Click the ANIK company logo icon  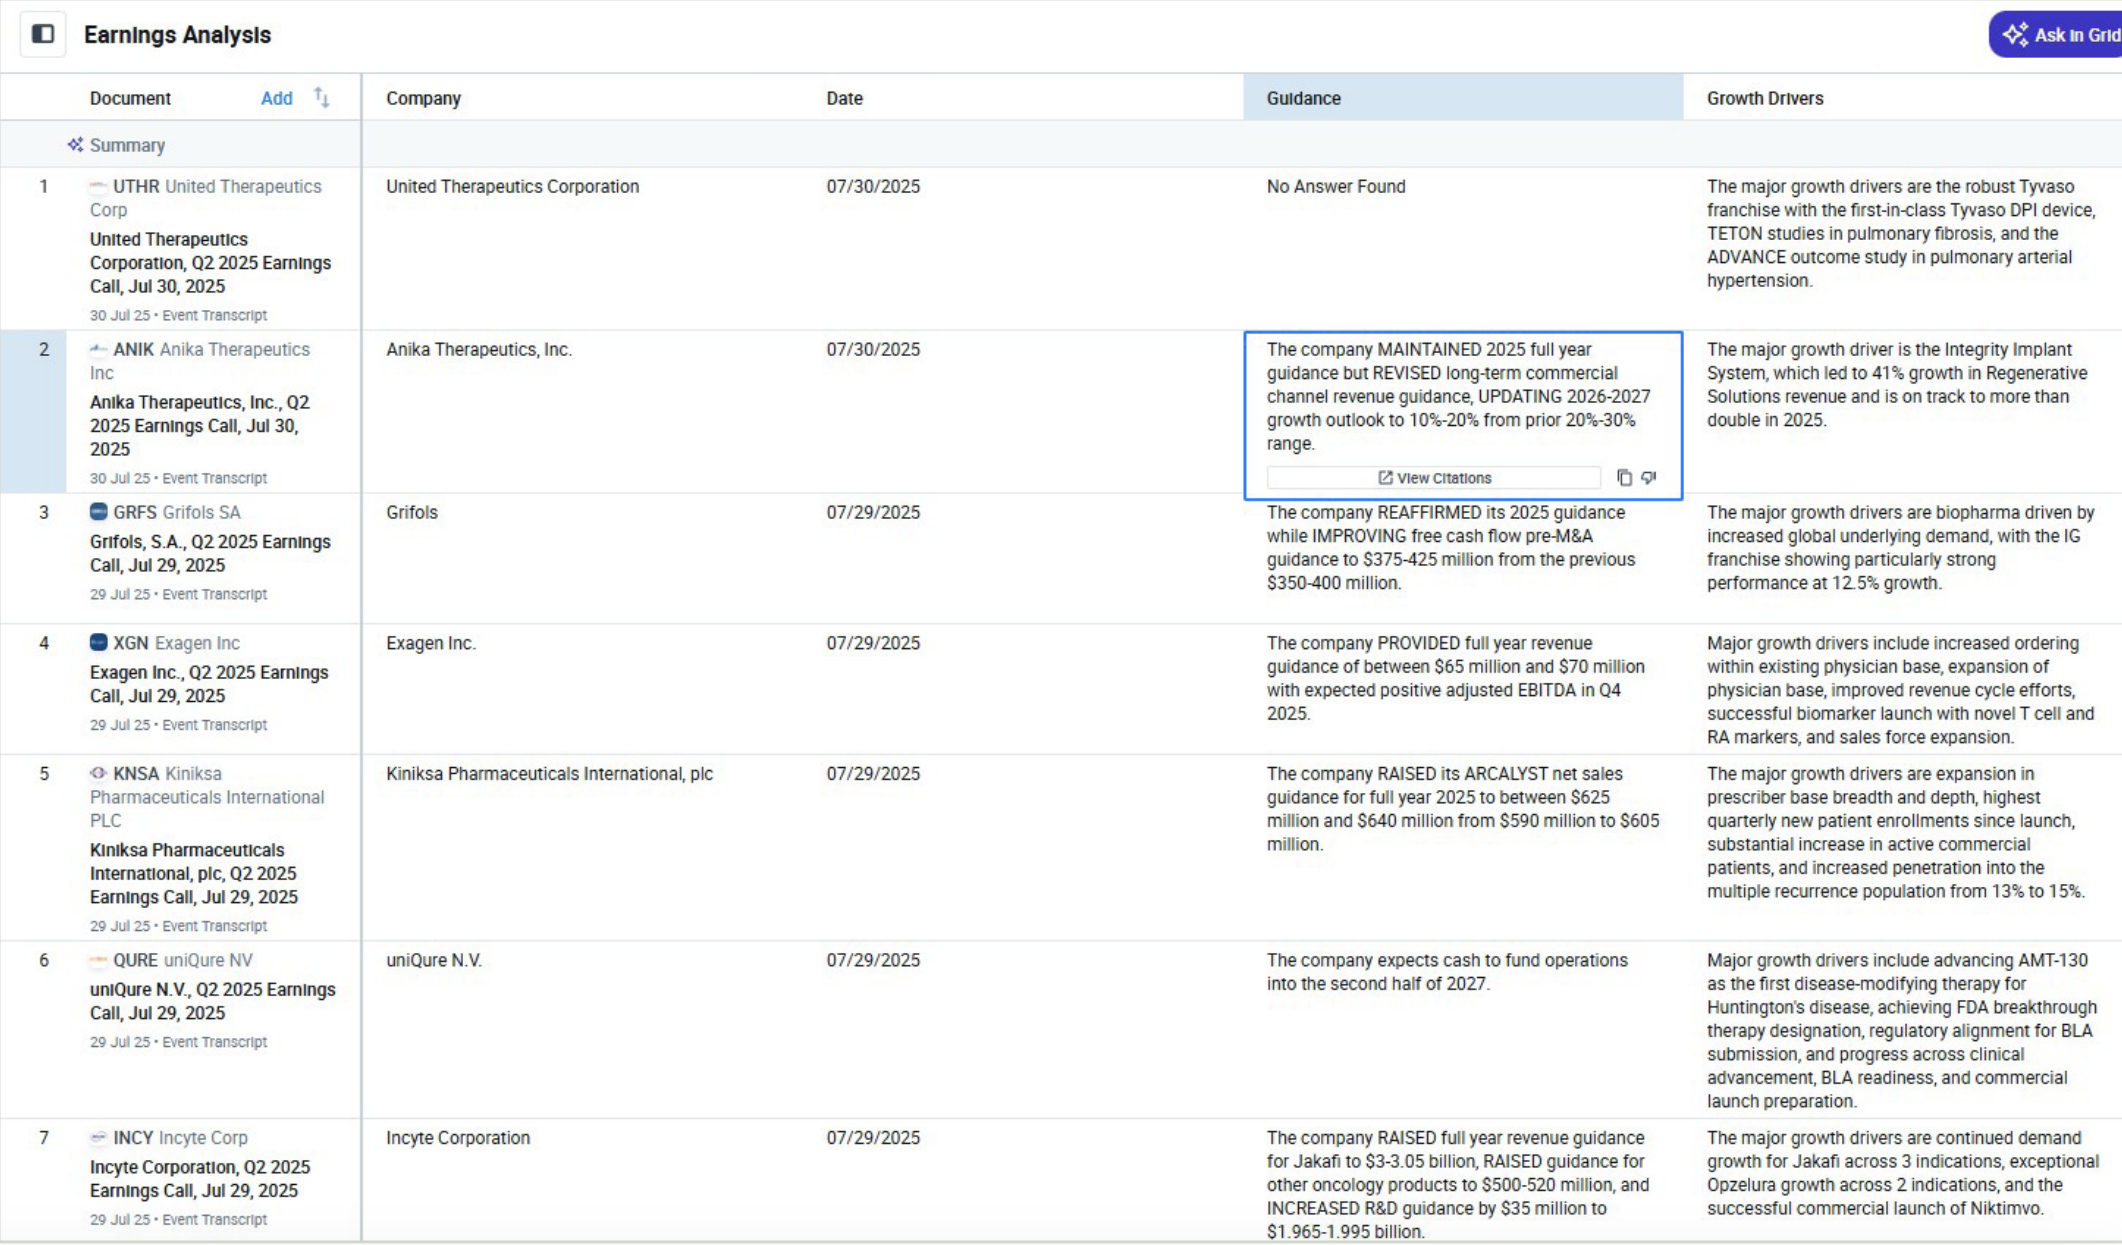click(x=98, y=349)
